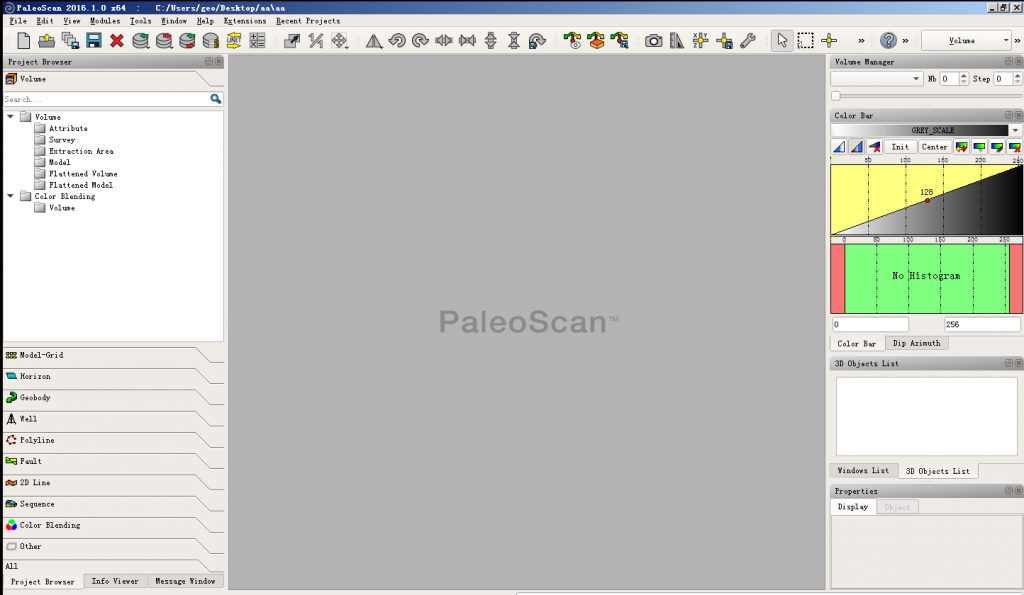Click the pyramid perspective view icon

[374, 40]
